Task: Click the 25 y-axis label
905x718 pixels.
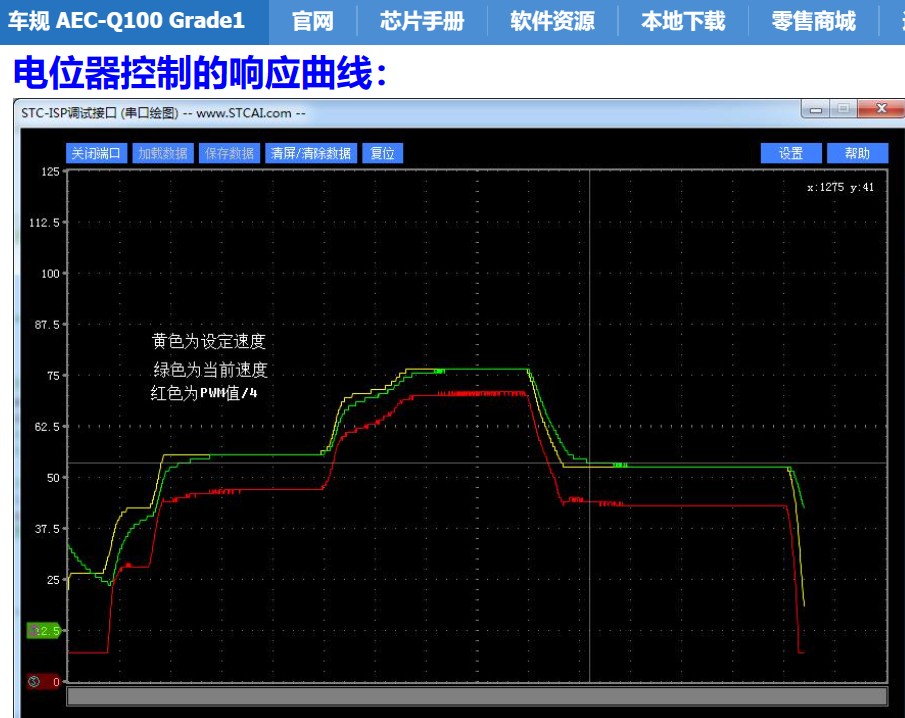Action: pos(53,579)
